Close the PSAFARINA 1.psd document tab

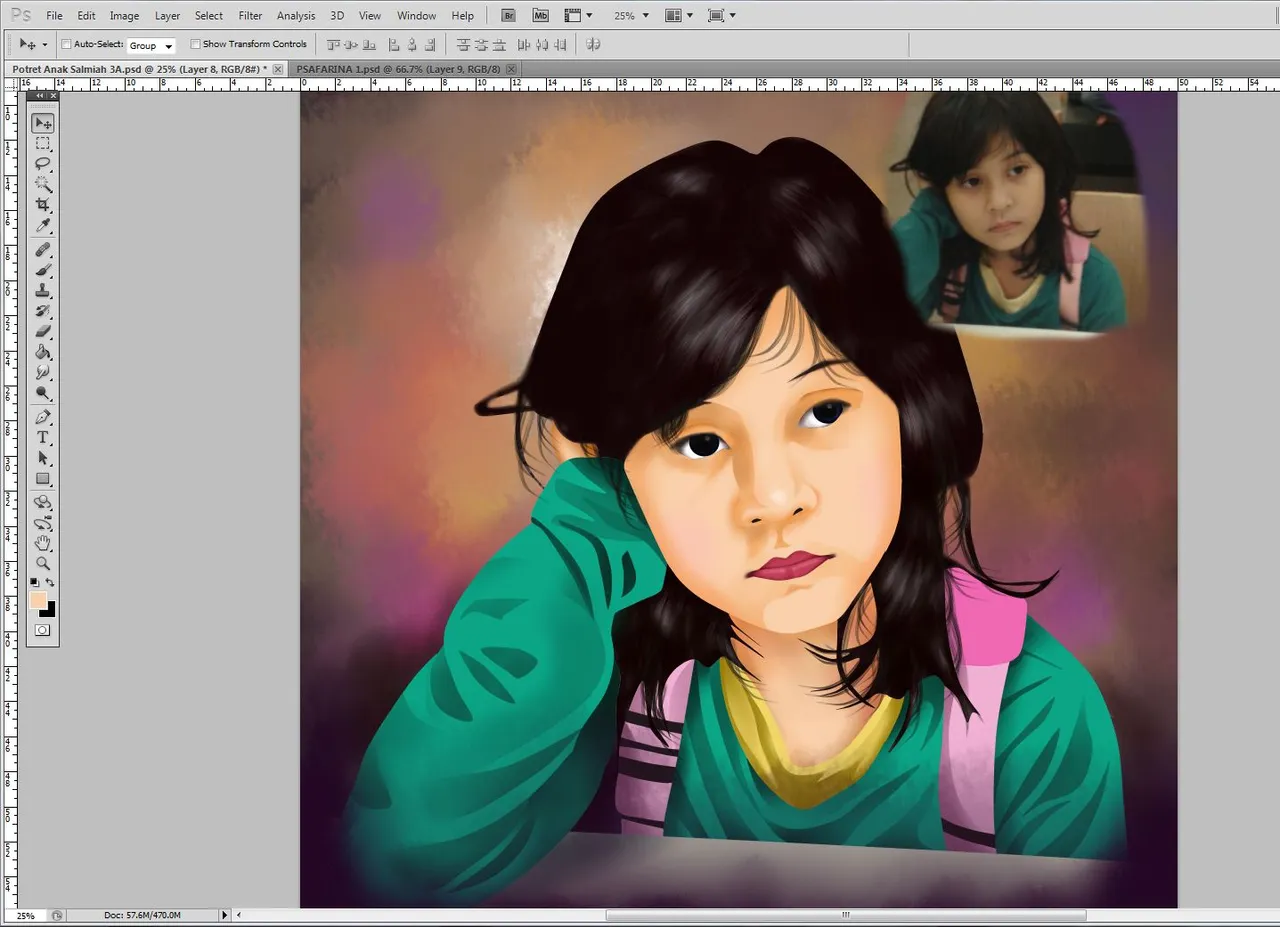pos(512,69)
